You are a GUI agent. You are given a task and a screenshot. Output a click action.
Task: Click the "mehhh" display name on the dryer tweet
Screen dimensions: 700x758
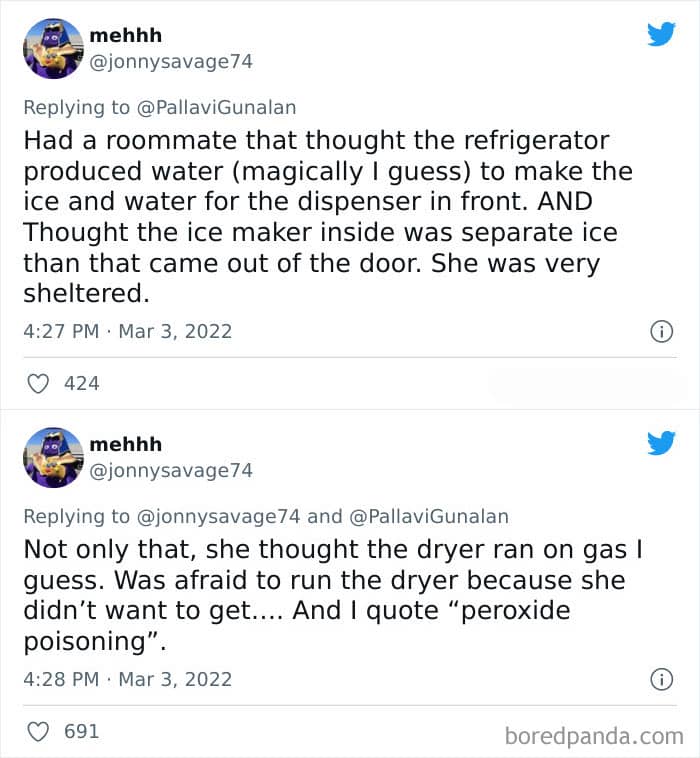pos(125,444)
